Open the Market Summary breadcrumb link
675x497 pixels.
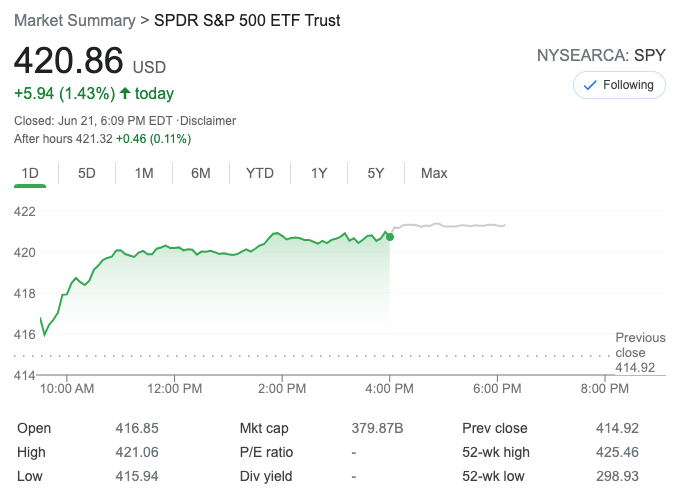(x=72, y=20)
